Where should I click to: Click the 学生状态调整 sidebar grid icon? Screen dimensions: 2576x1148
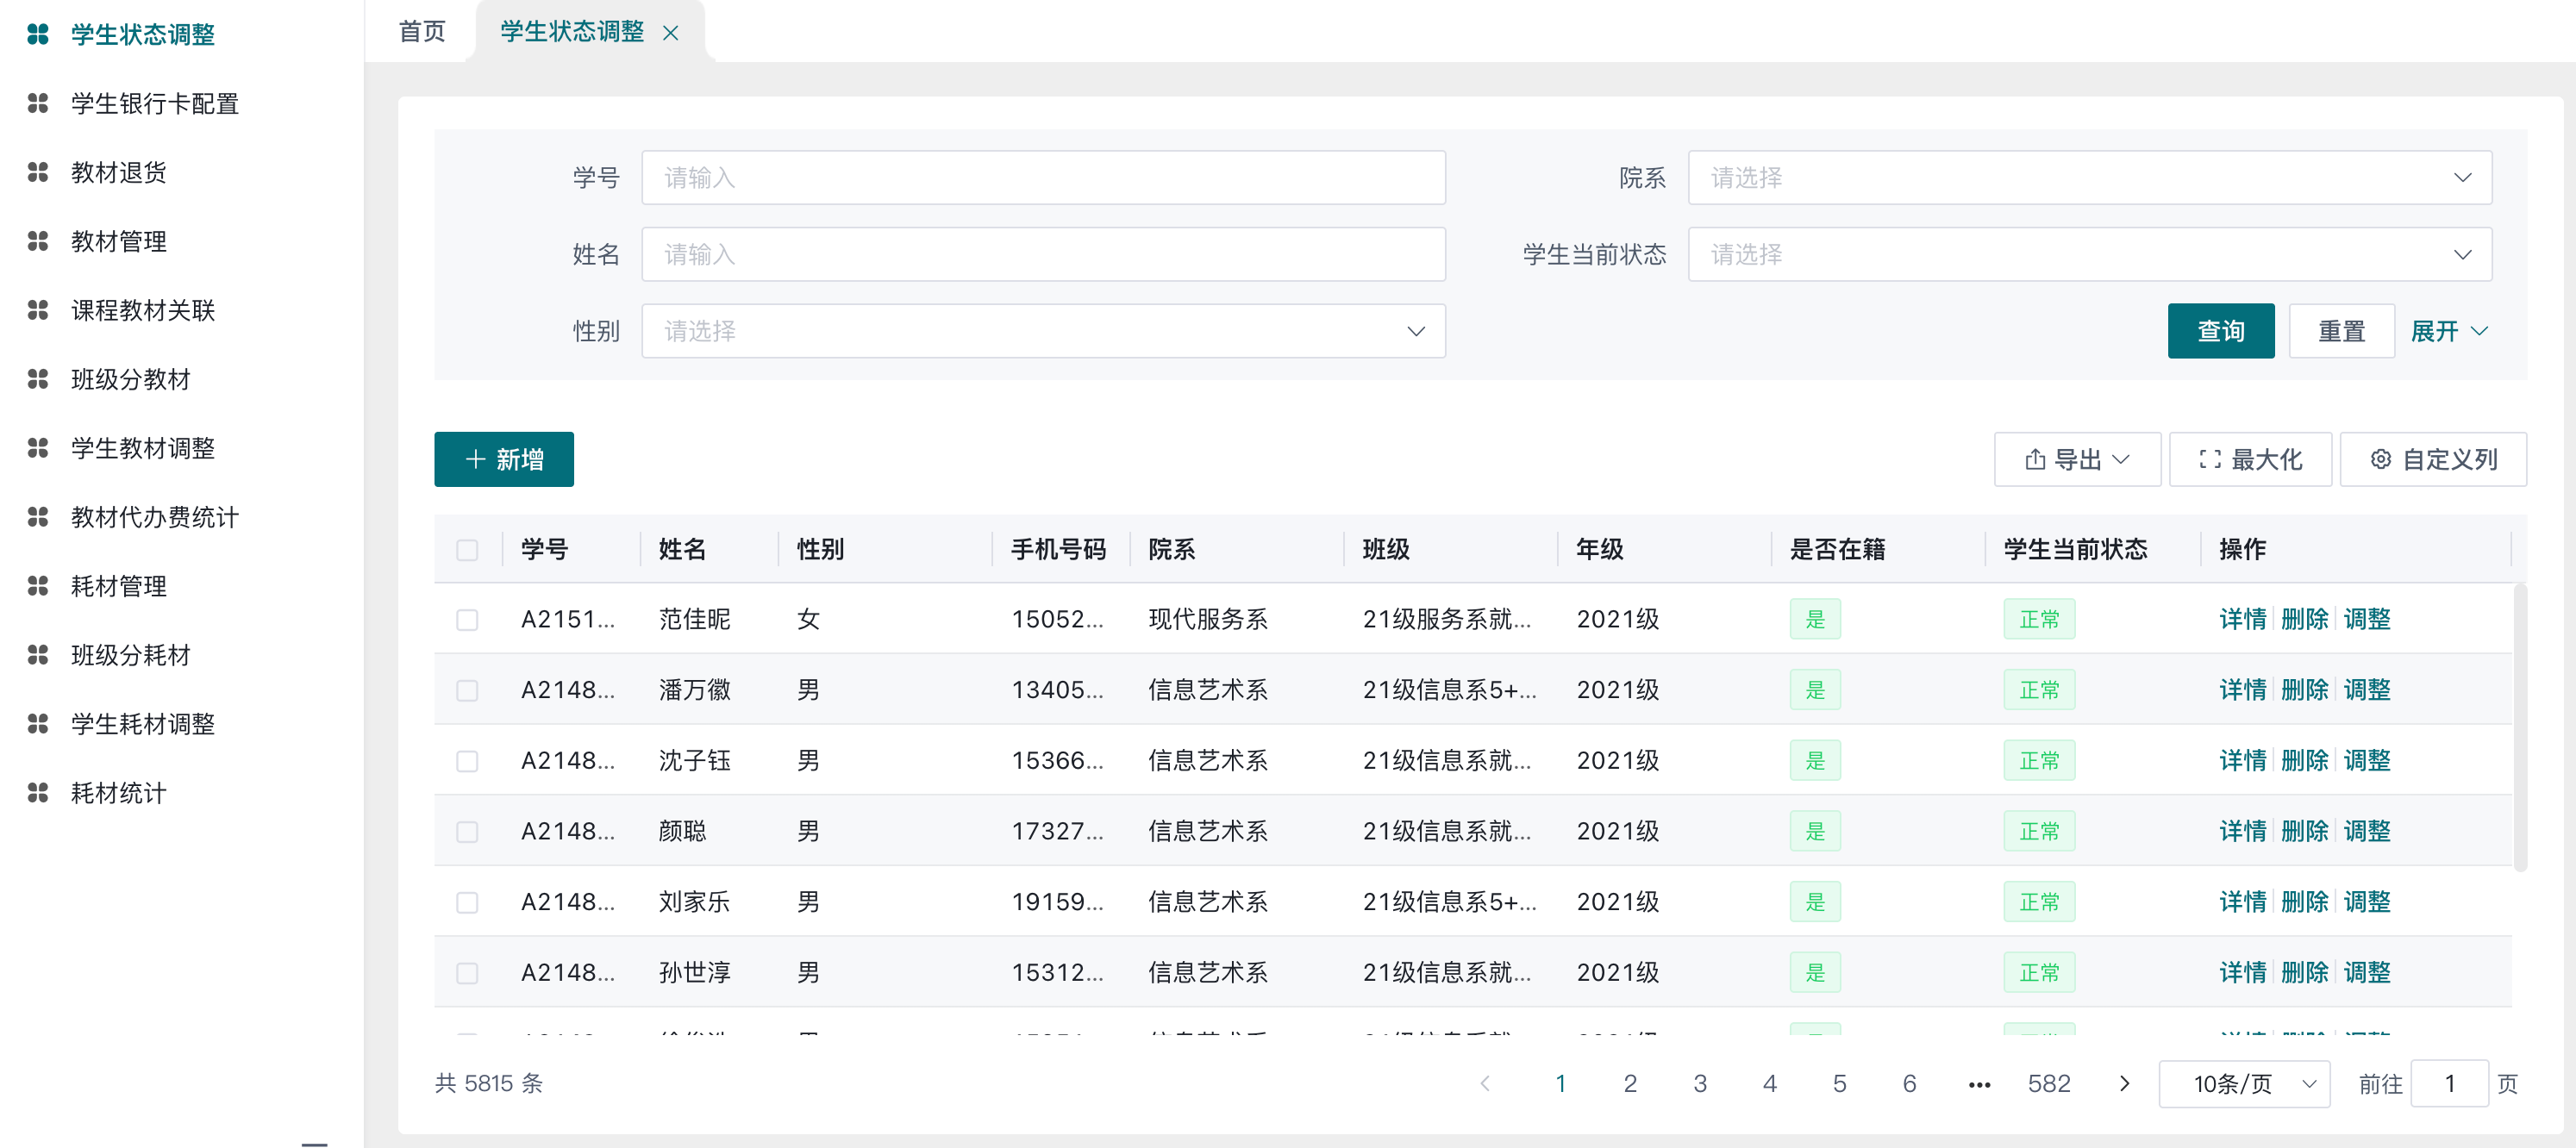point(38,35)
